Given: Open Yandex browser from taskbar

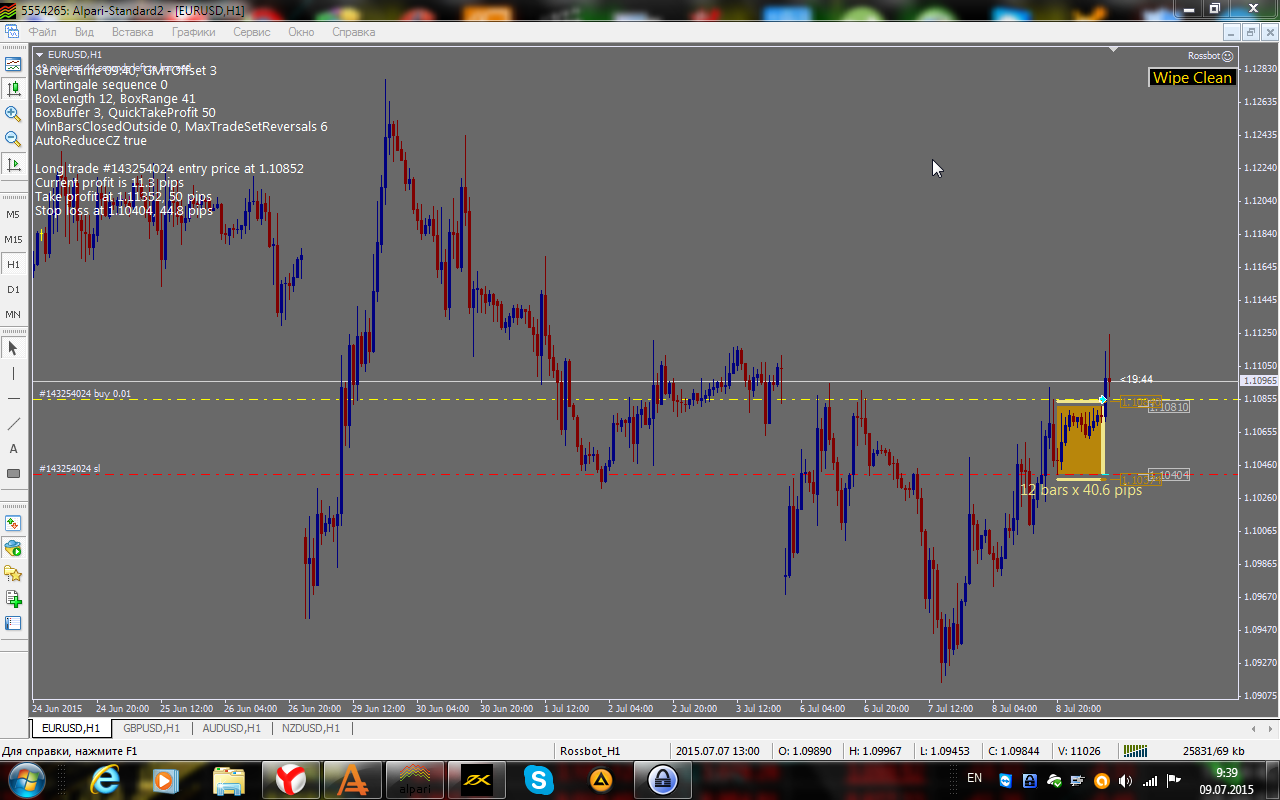Looking at the screenshot, I should click(290, 779).
